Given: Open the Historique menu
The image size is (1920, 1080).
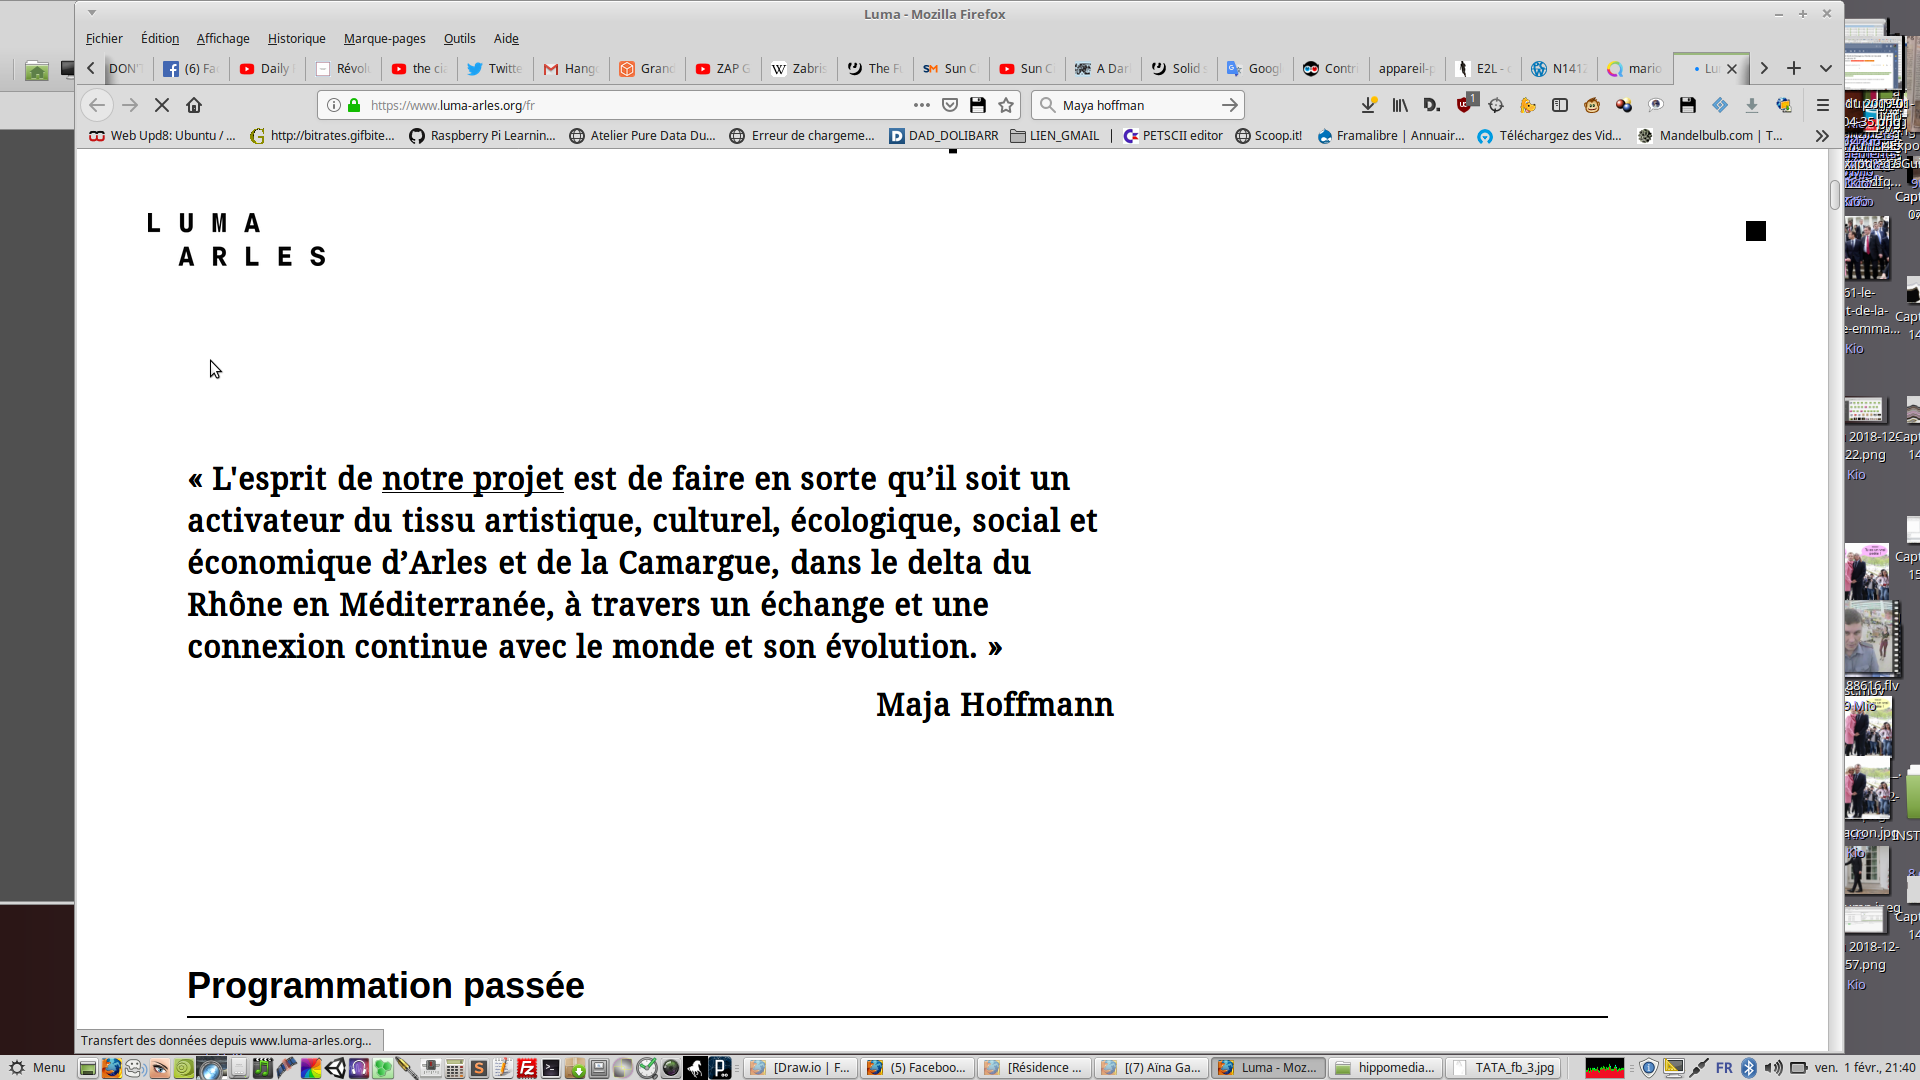Looking at the screenshot, I should click(x=296, y=38).
